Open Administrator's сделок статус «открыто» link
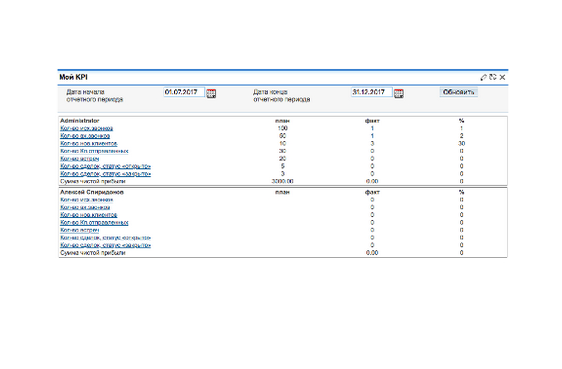 105,166
